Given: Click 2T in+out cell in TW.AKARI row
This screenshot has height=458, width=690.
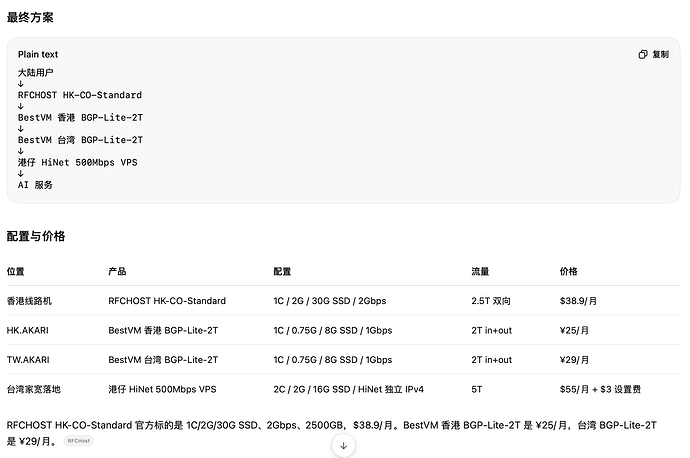Looking at the screenshot, I should [x=492, y=360].
